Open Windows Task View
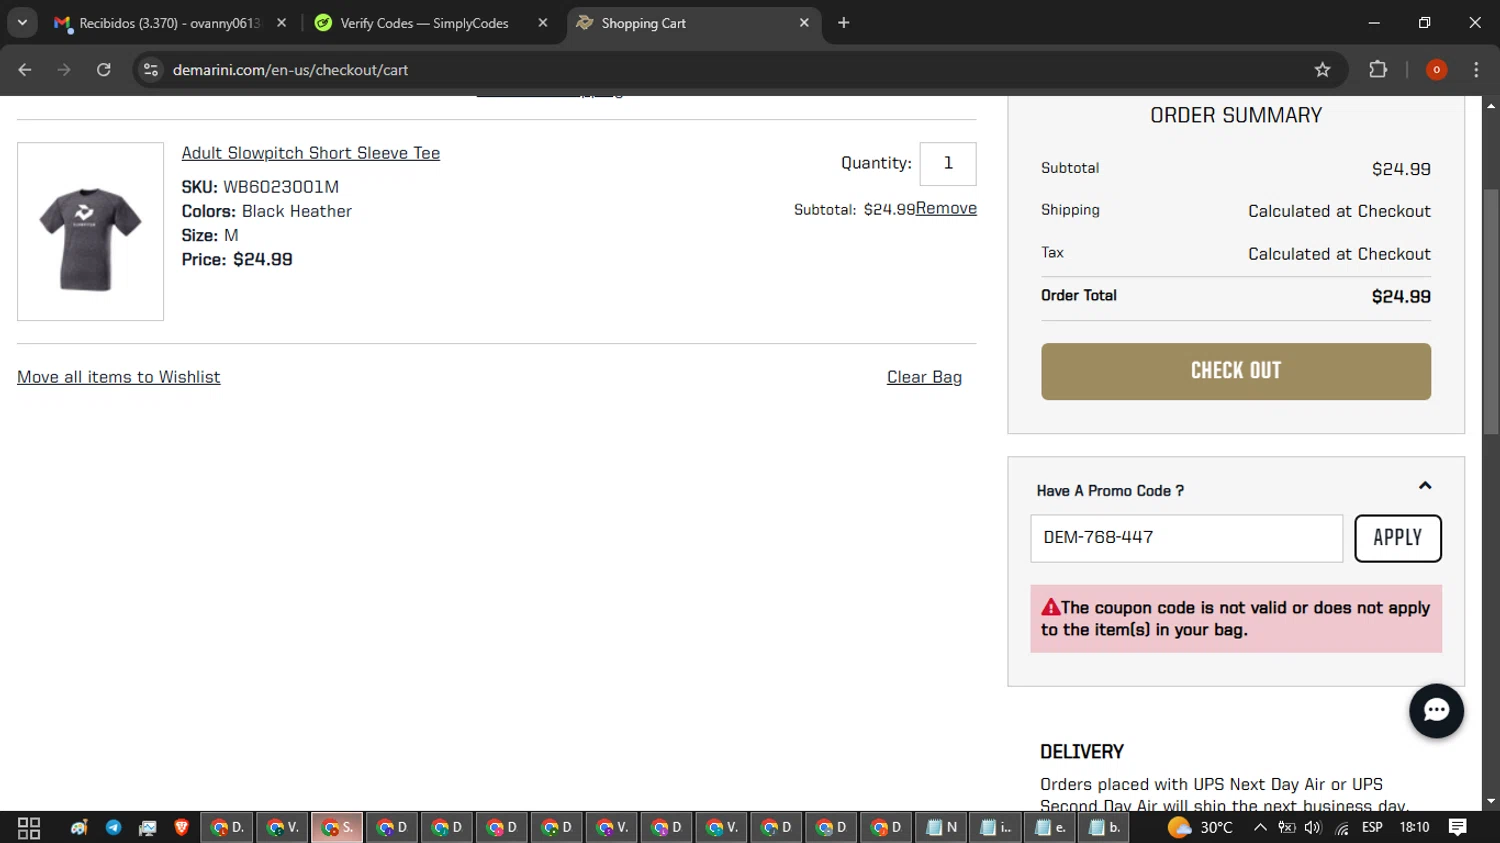Viewport: 1500px width, 843px height. coord(29,828)
